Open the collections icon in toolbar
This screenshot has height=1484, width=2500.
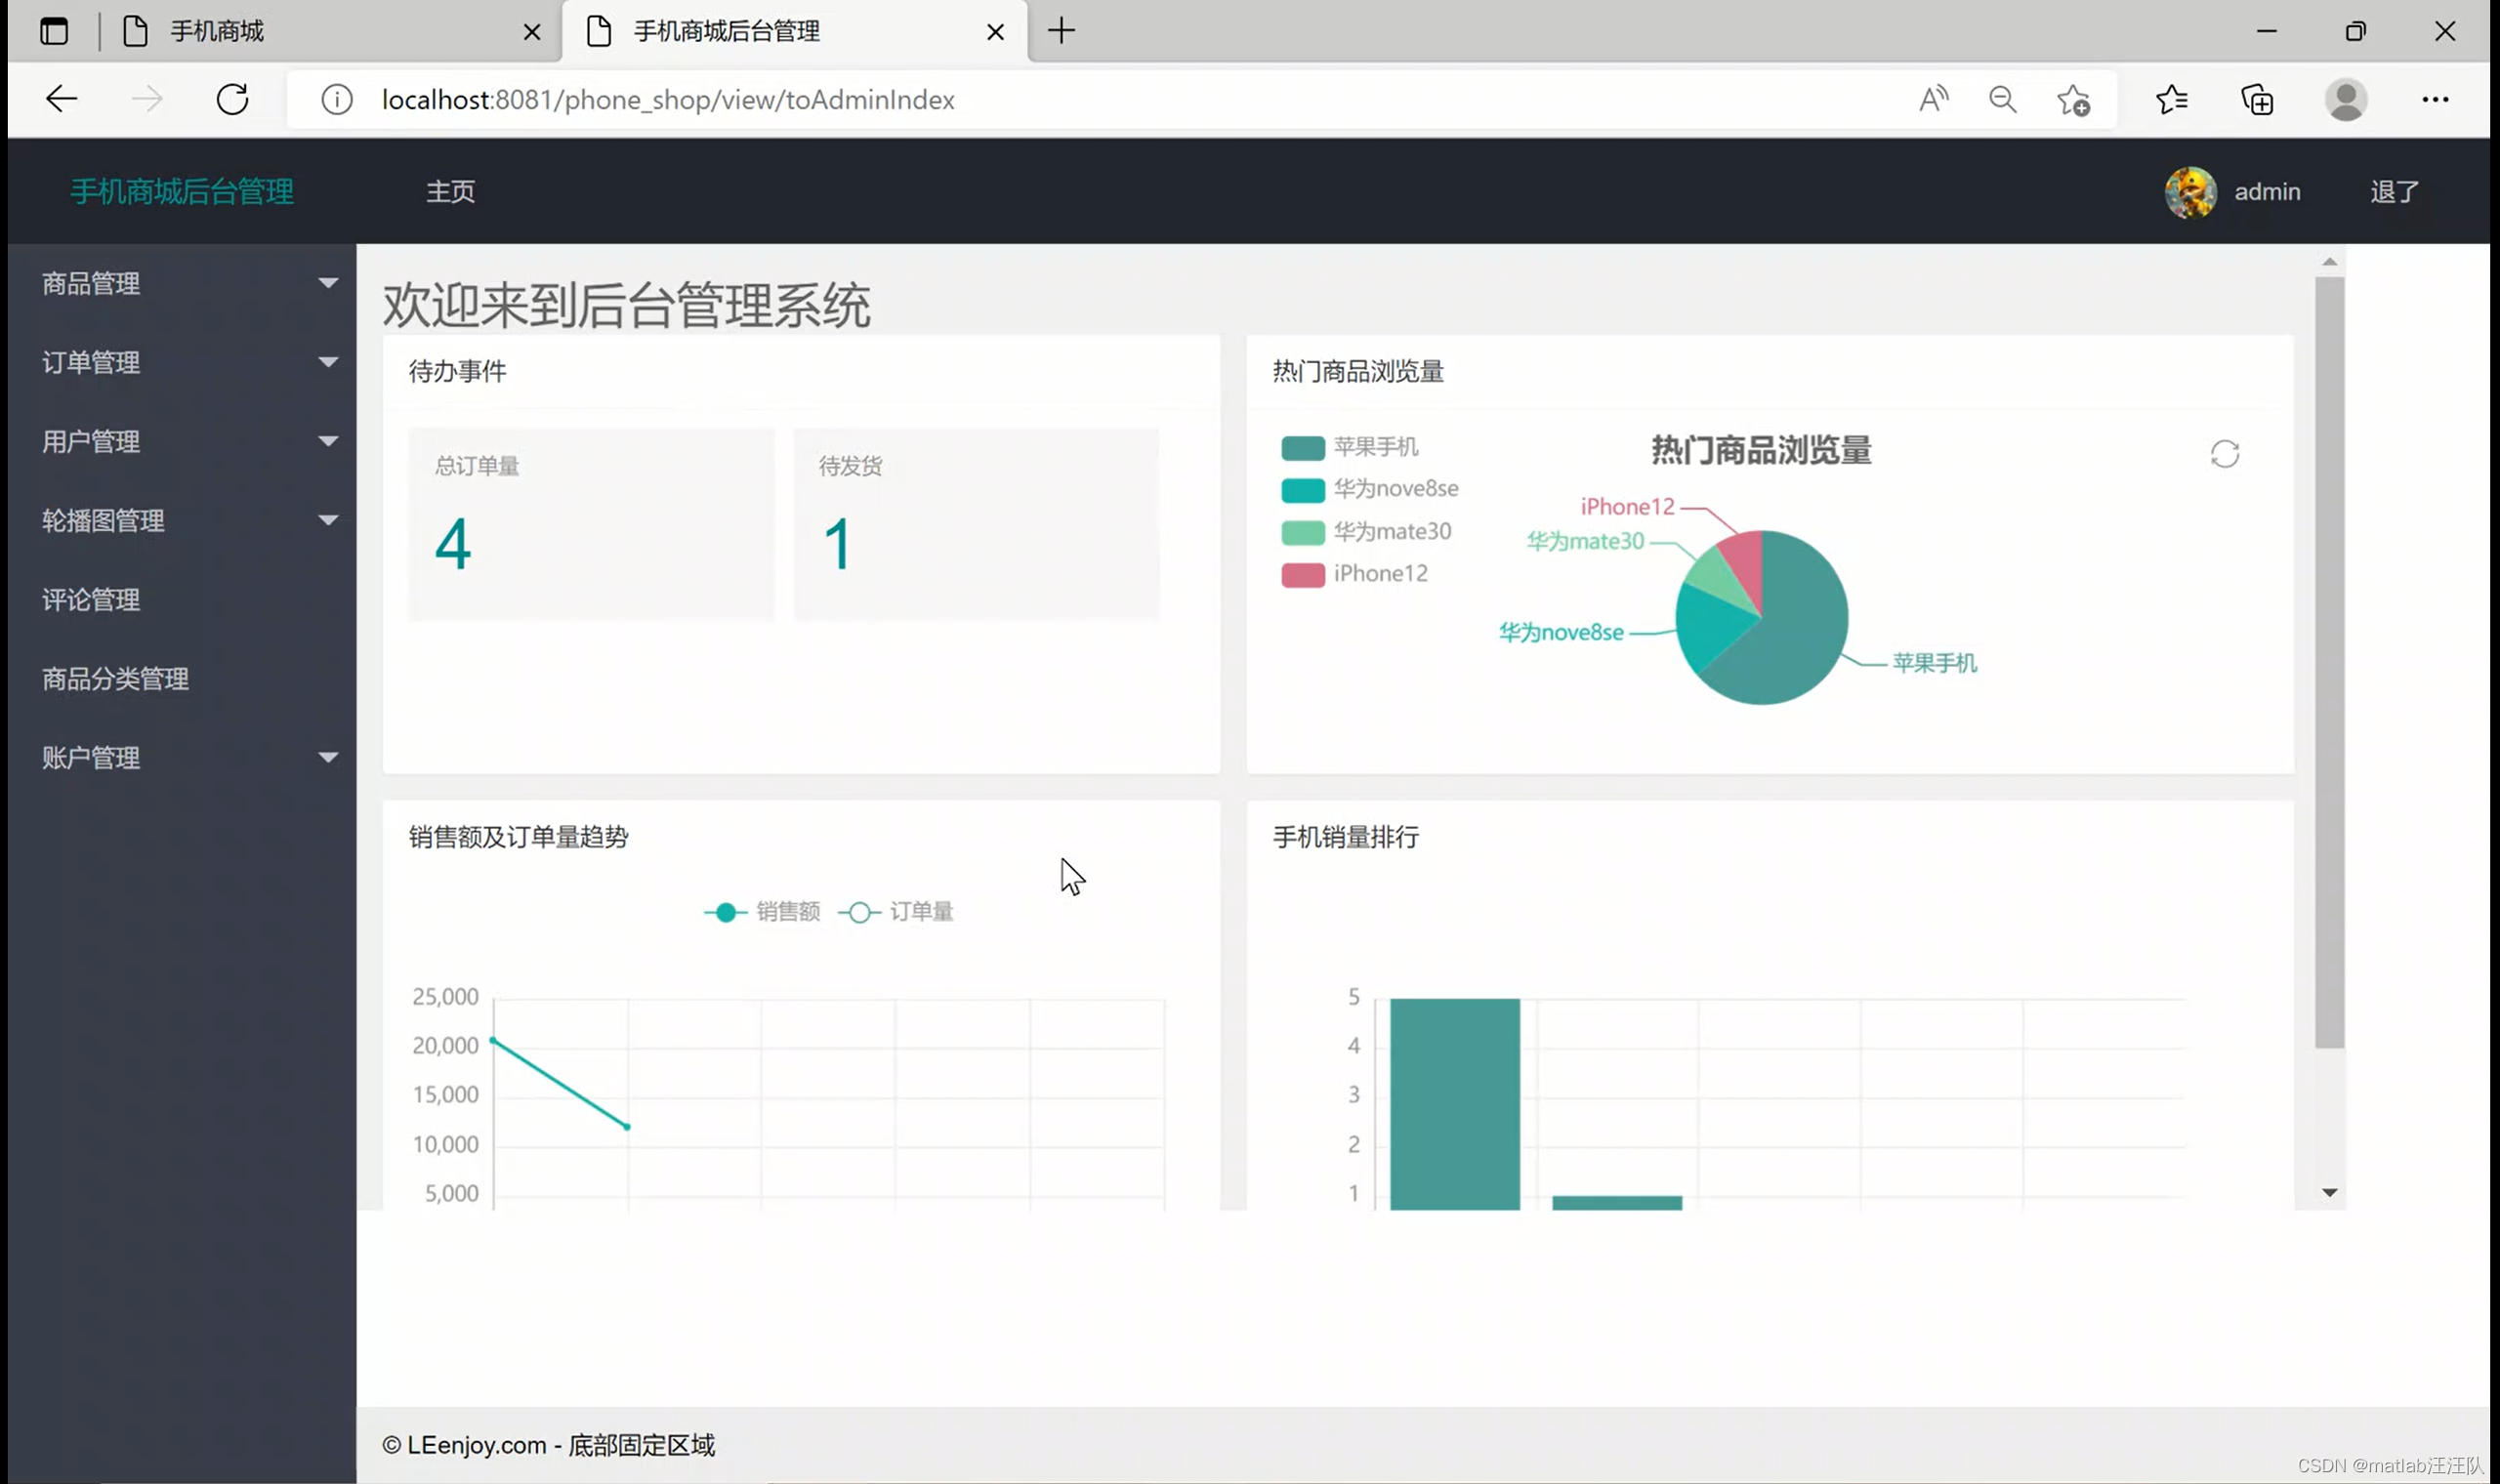(2257, 100)
